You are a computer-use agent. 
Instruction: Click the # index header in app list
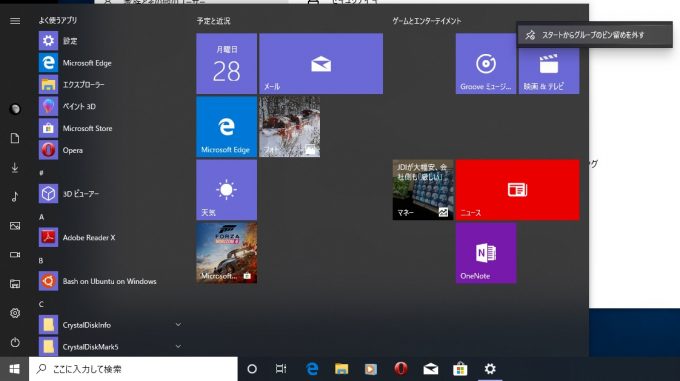(x=41, y=173)
